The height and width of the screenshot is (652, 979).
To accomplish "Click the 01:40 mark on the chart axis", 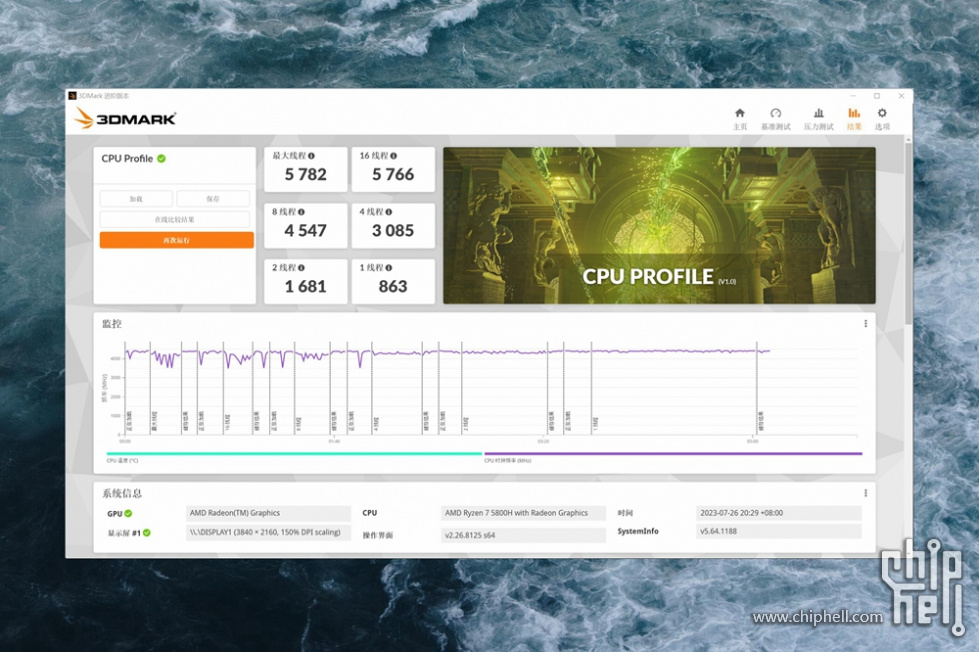I will tap(334, 441).
